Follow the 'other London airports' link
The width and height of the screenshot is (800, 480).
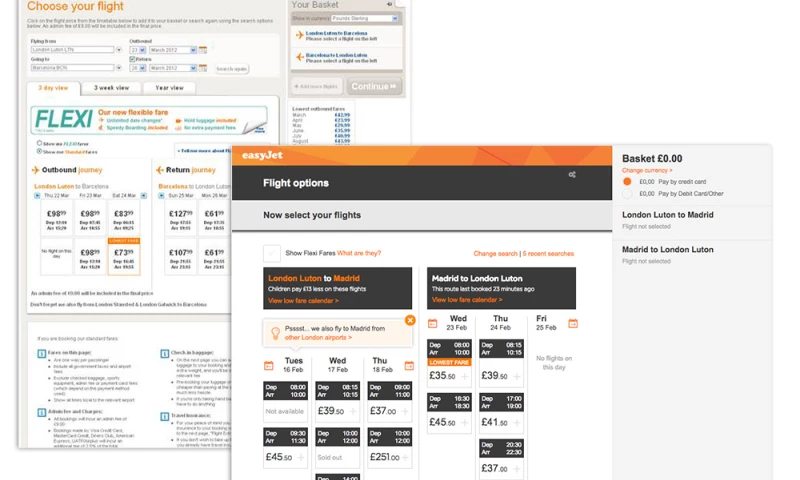(x=318, y=338)
